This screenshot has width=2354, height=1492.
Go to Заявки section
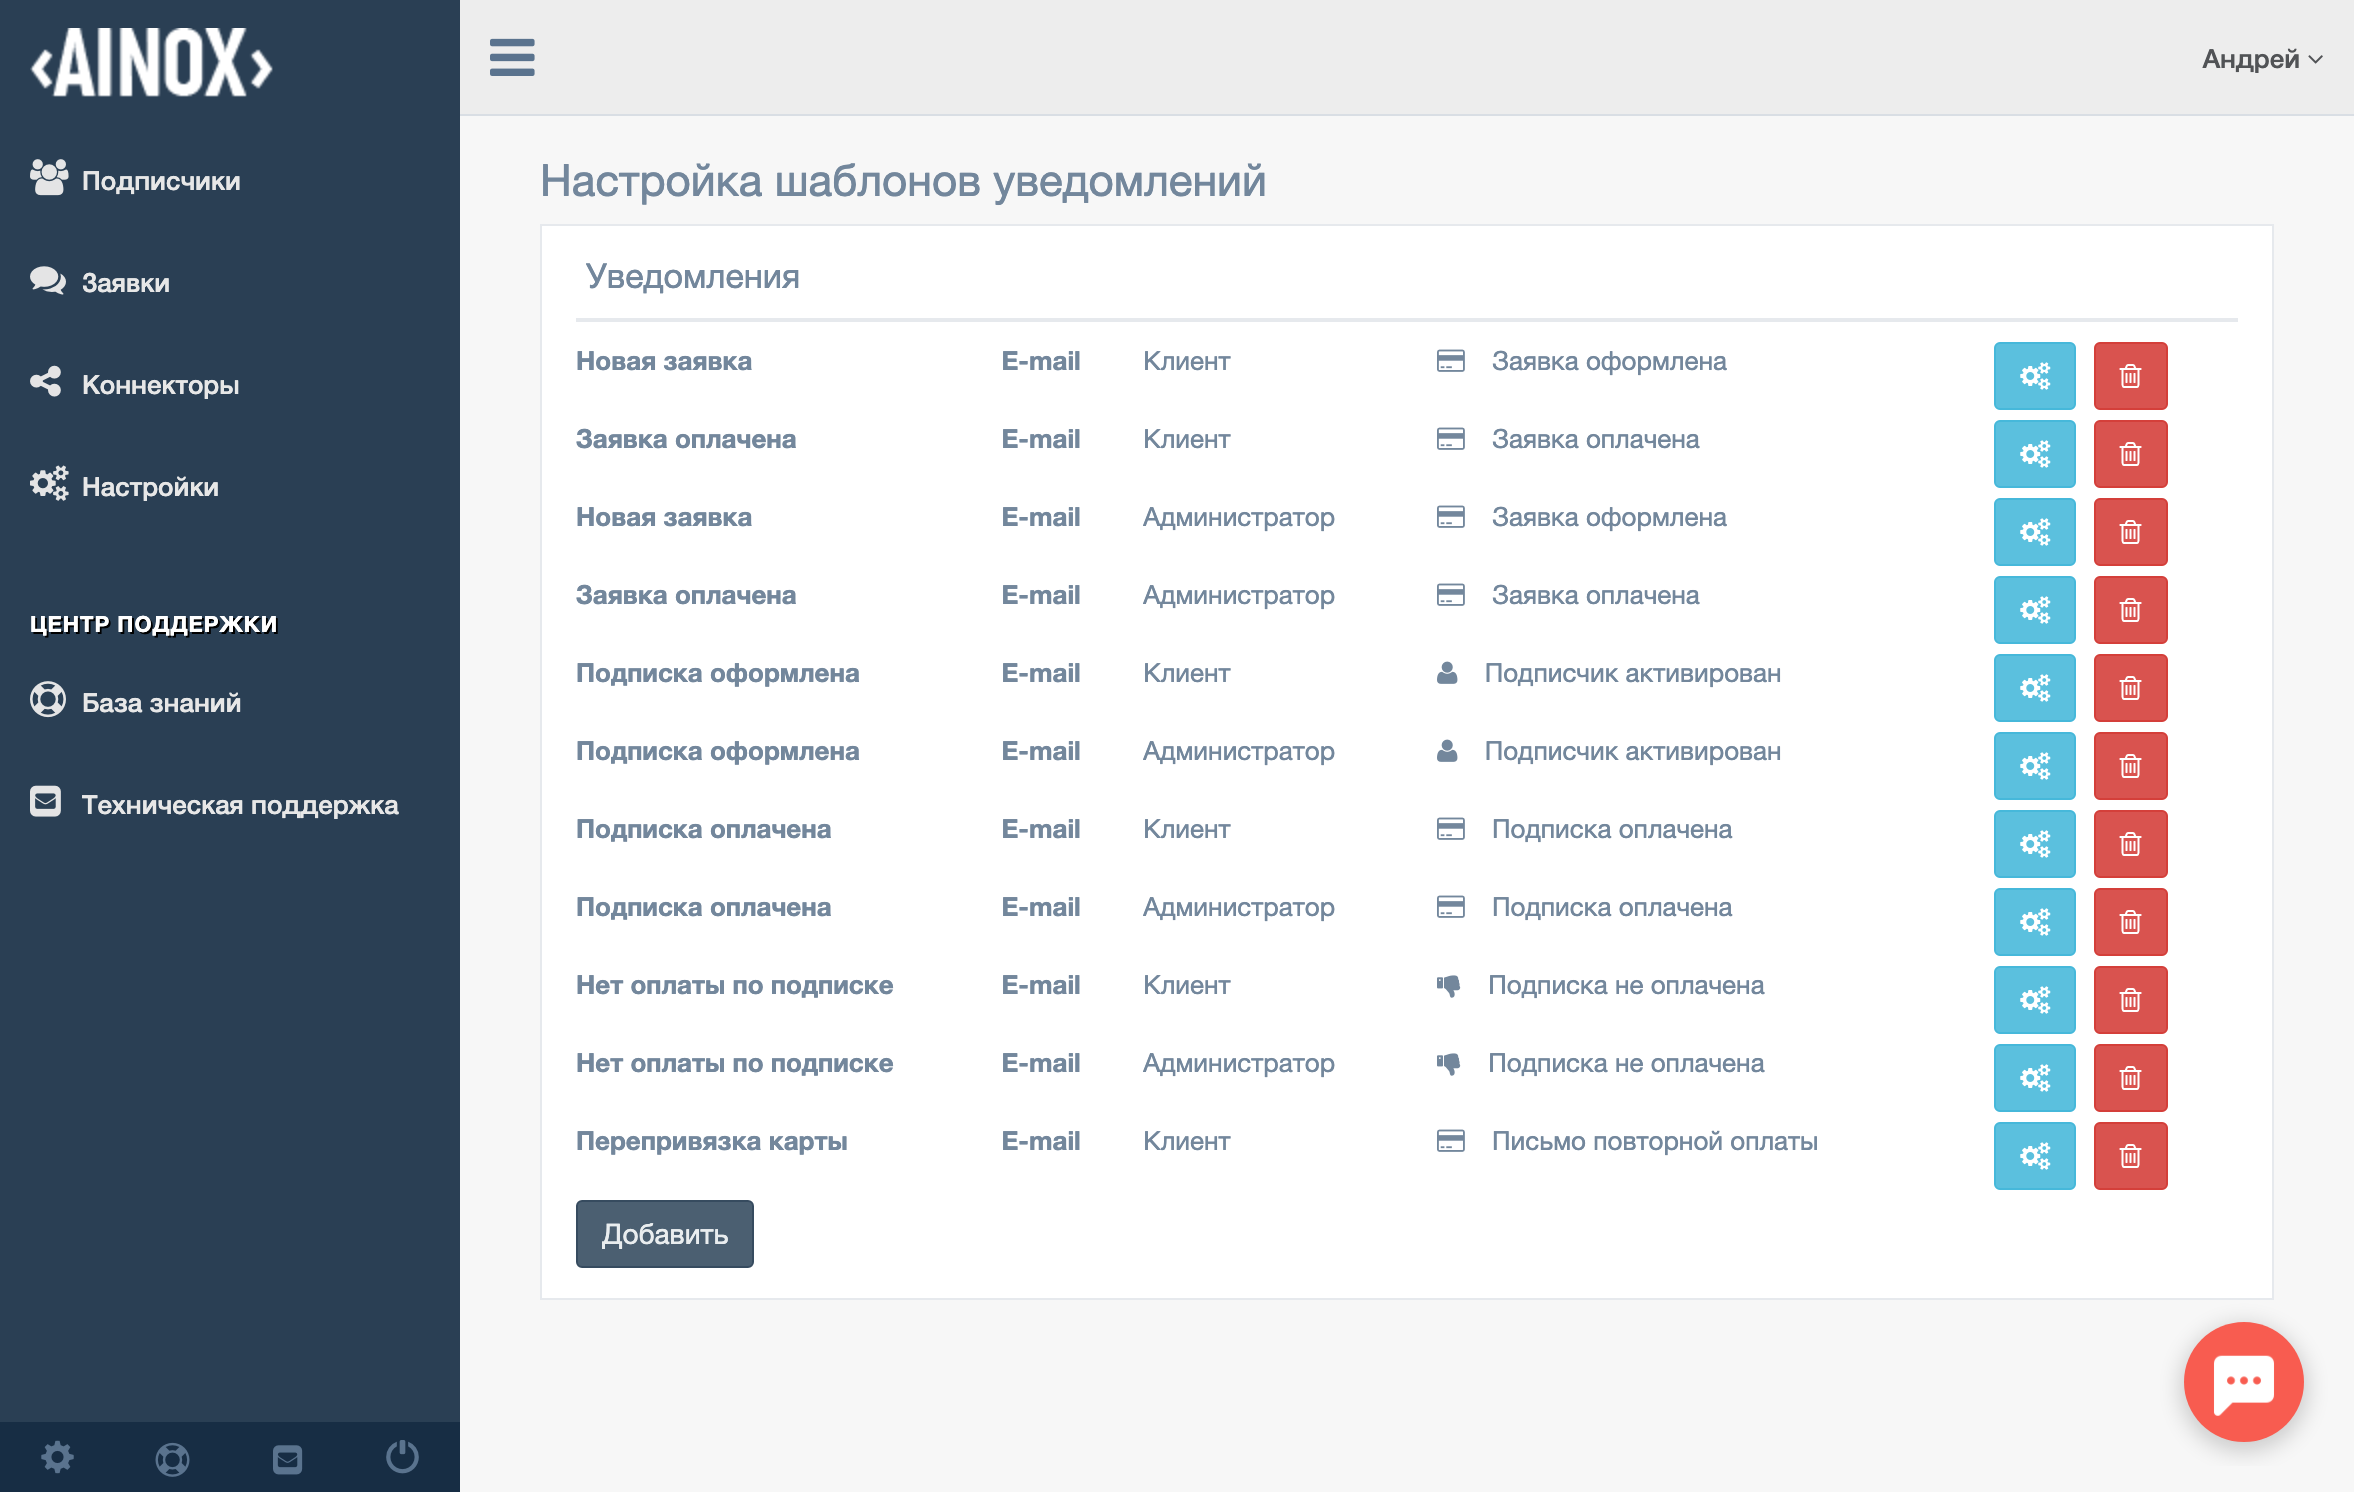(100, 282)
